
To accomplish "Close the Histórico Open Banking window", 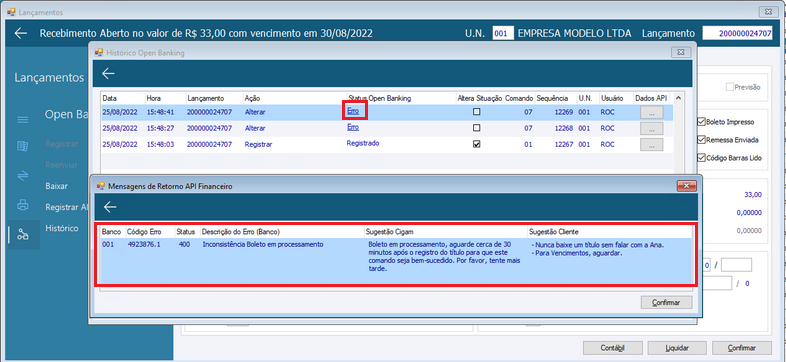I will pyautogui.click(x=681, y=52).
